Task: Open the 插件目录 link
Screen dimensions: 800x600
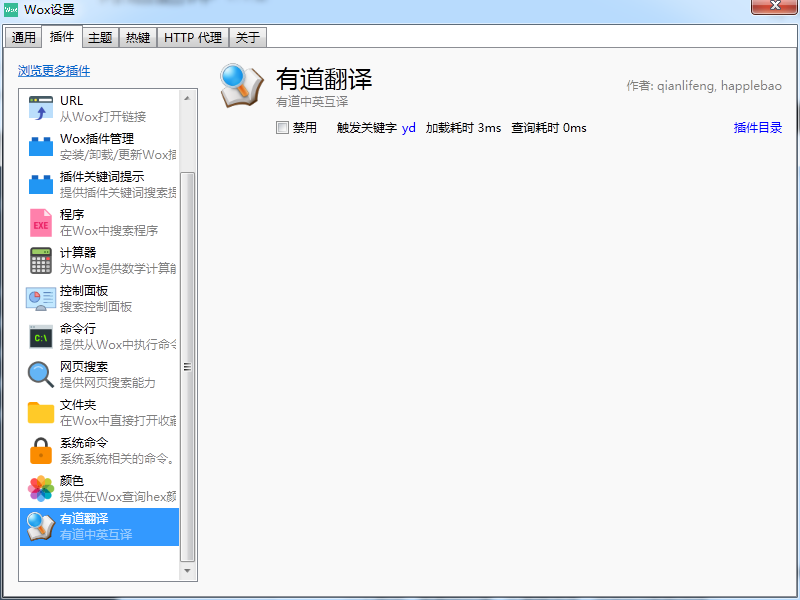Action: pos(758,128)
